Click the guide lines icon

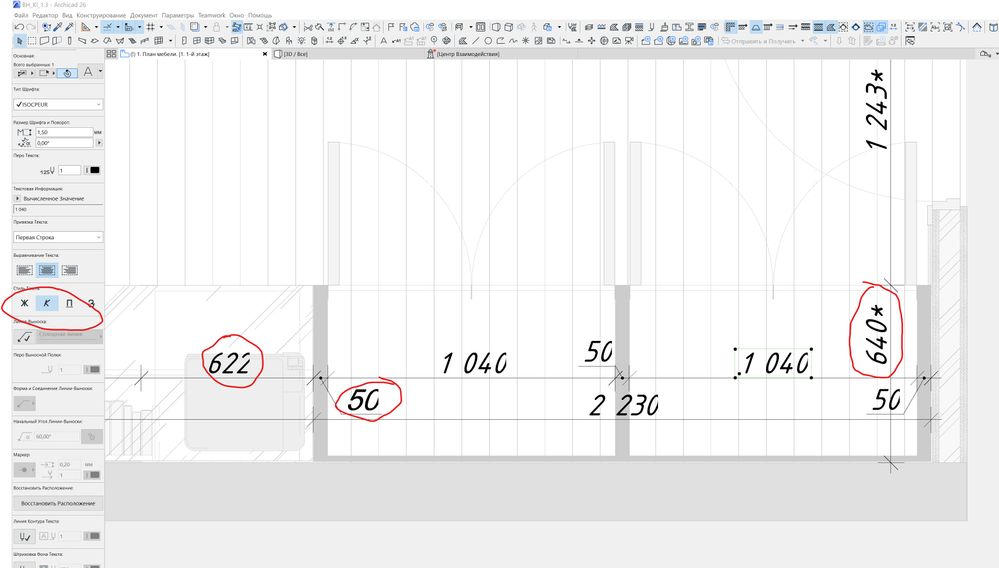pos(108,27)
